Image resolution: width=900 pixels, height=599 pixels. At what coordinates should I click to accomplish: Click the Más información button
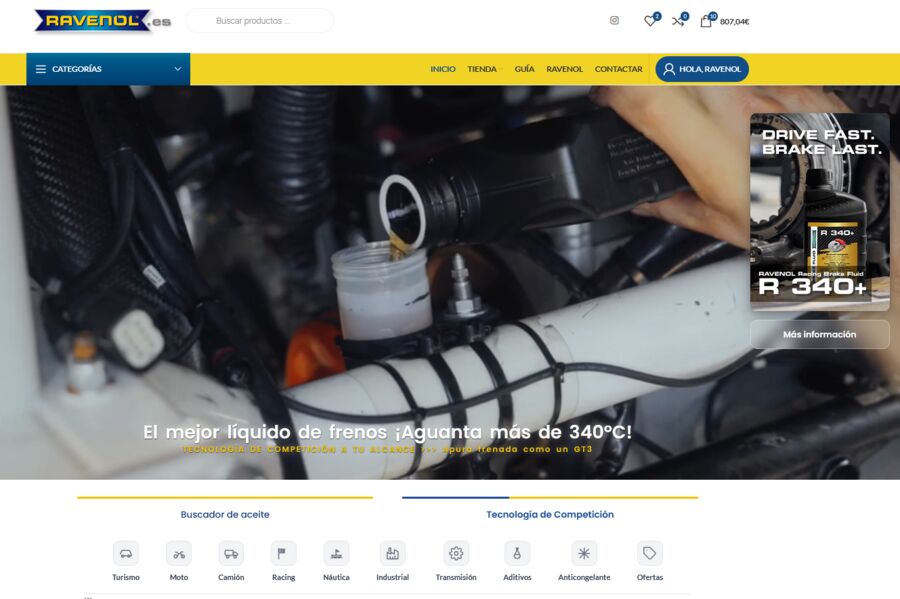pyautogui.click(x=820, y=334)
